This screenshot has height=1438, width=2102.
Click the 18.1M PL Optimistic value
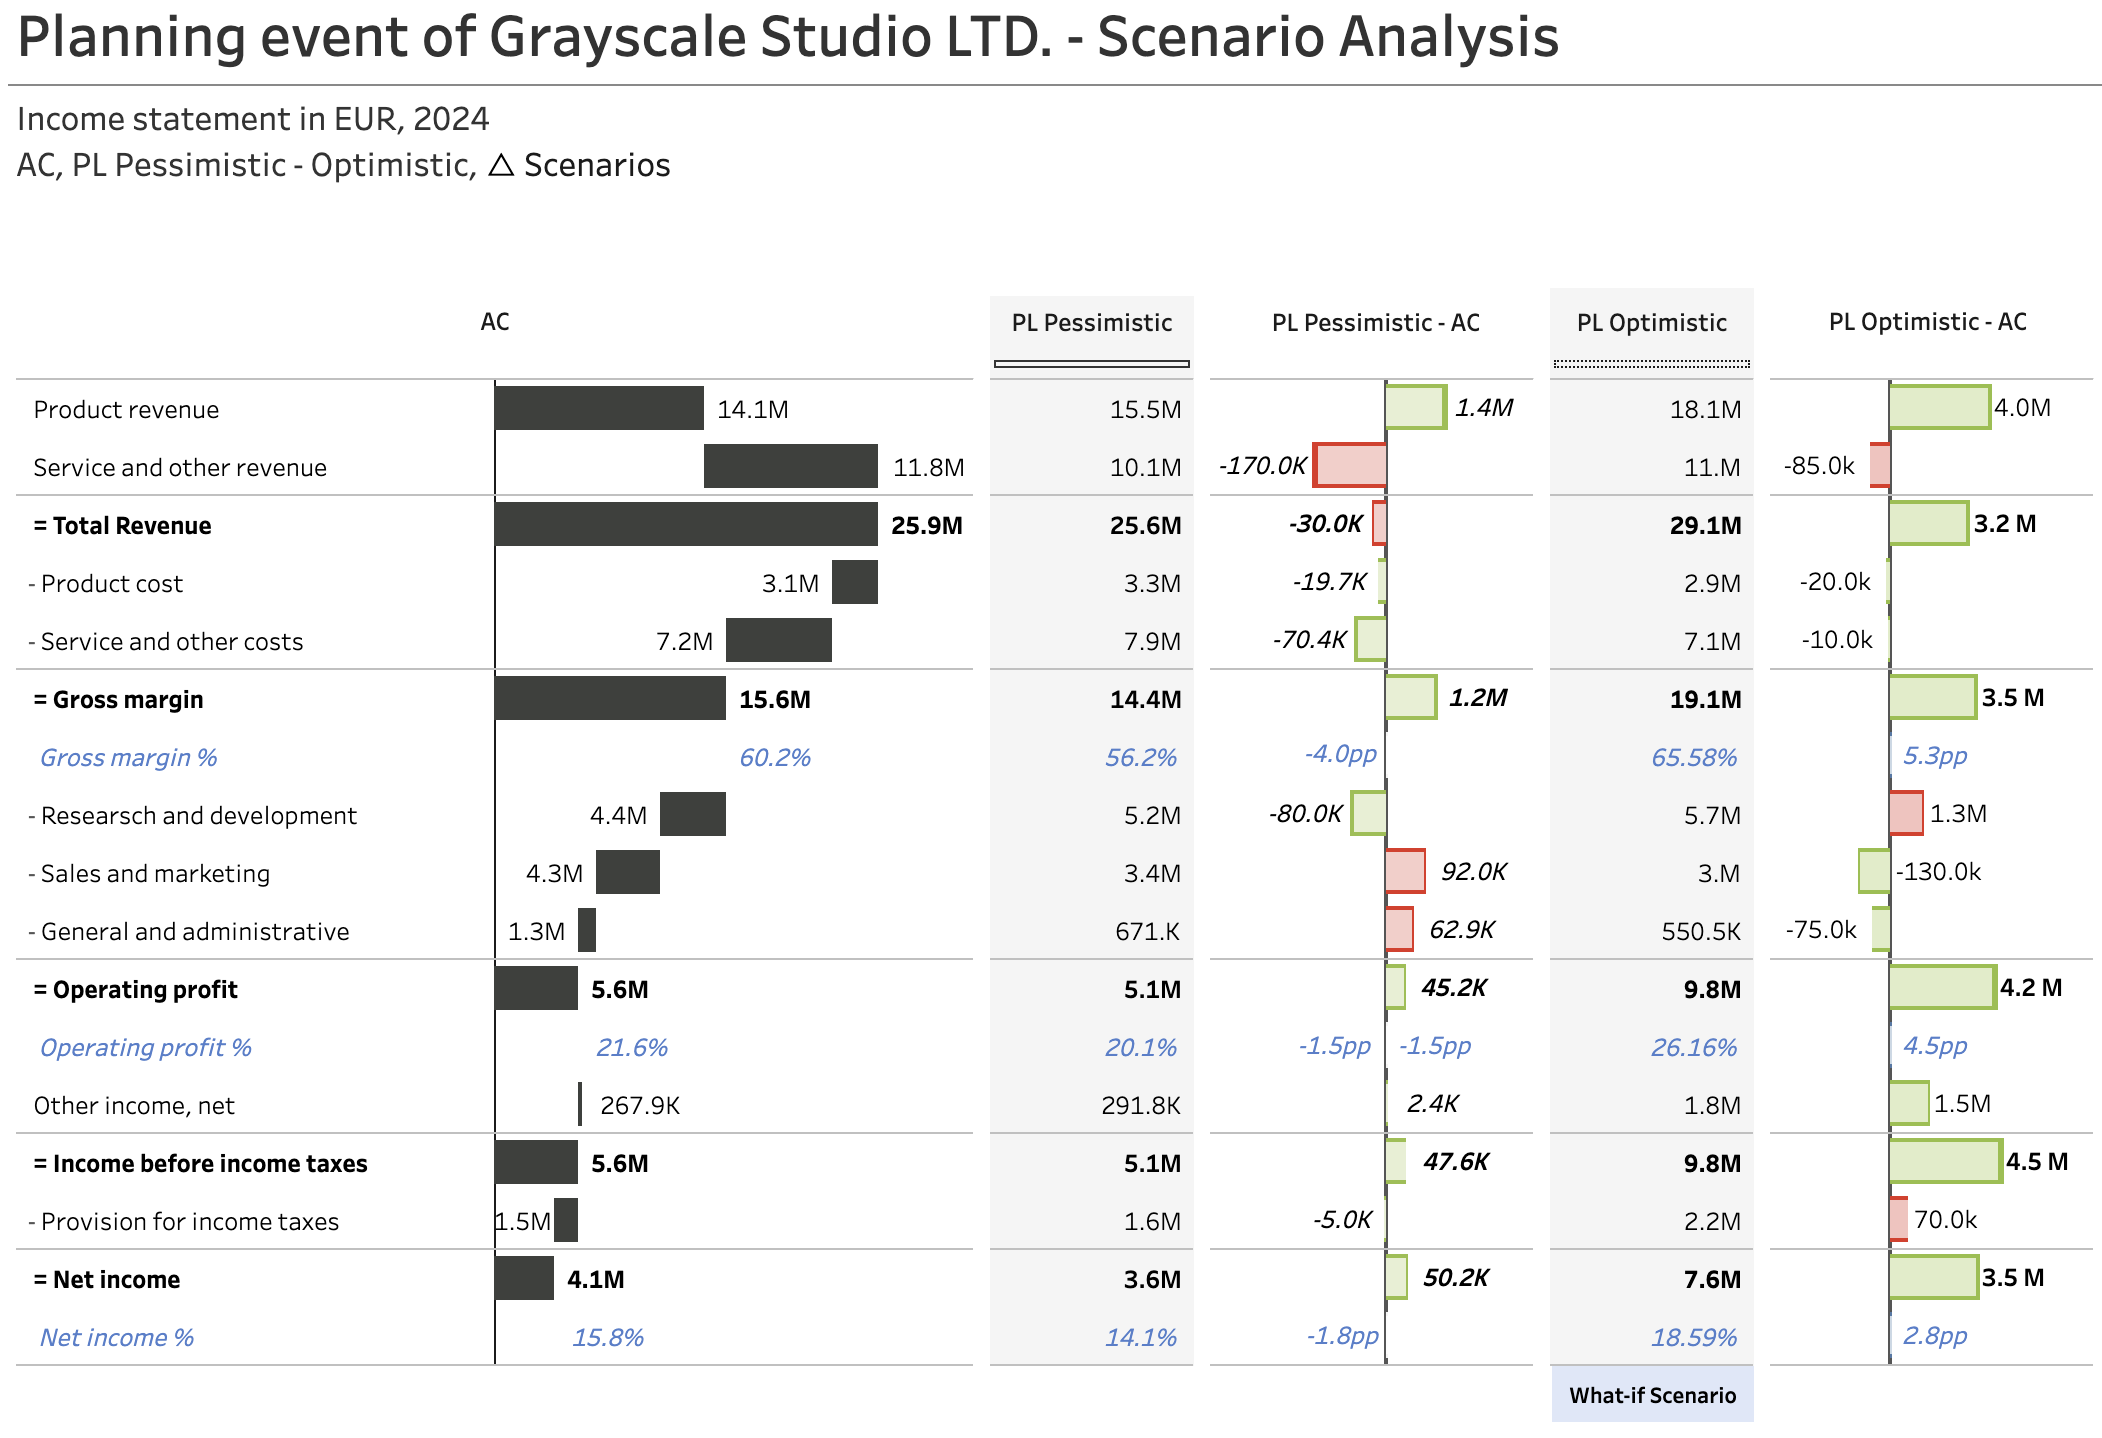click(x=1706, y=409)
